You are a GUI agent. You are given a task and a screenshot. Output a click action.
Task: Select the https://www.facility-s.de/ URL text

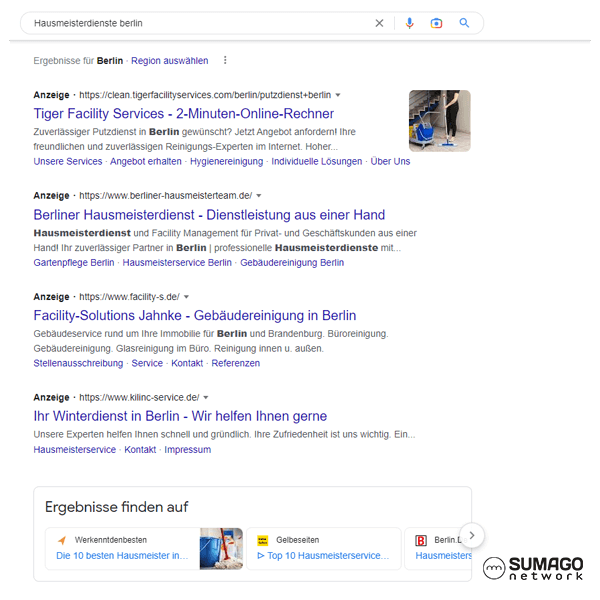(129, 297)
